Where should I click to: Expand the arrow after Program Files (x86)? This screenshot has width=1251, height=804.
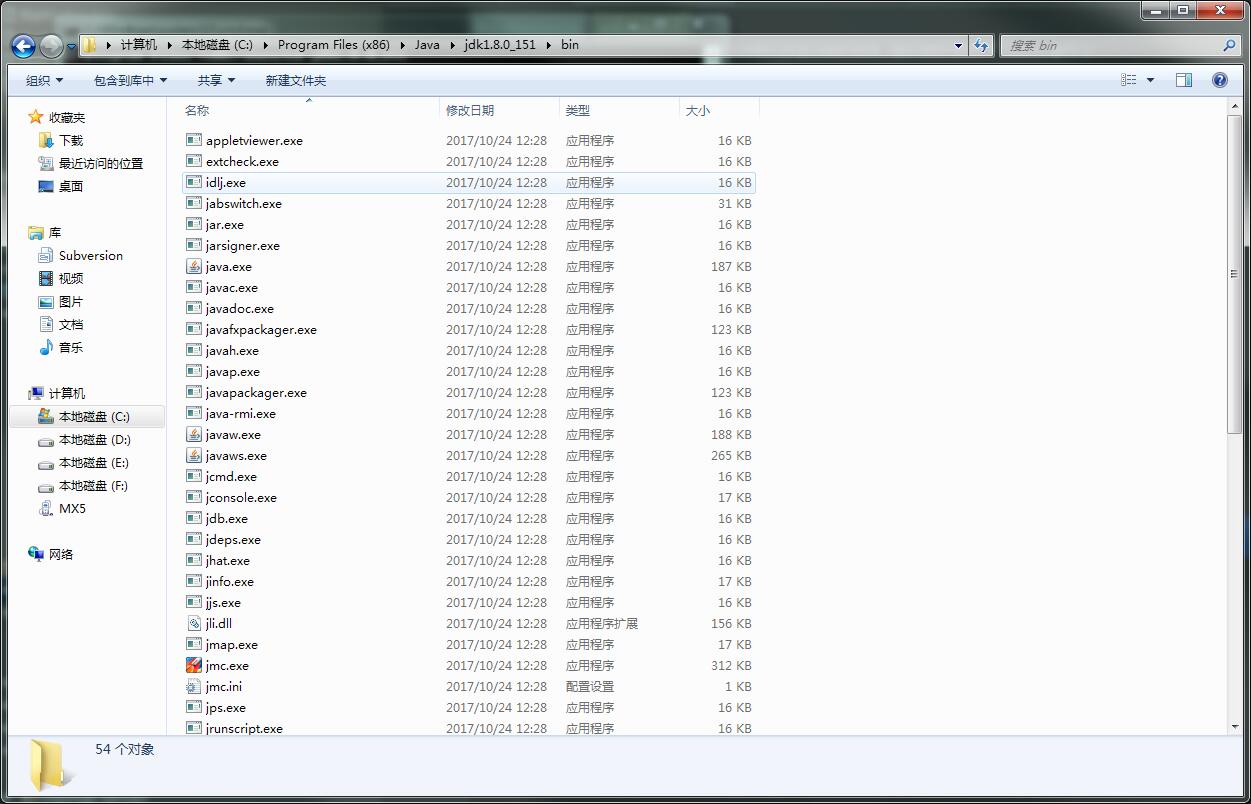(402, 45)
